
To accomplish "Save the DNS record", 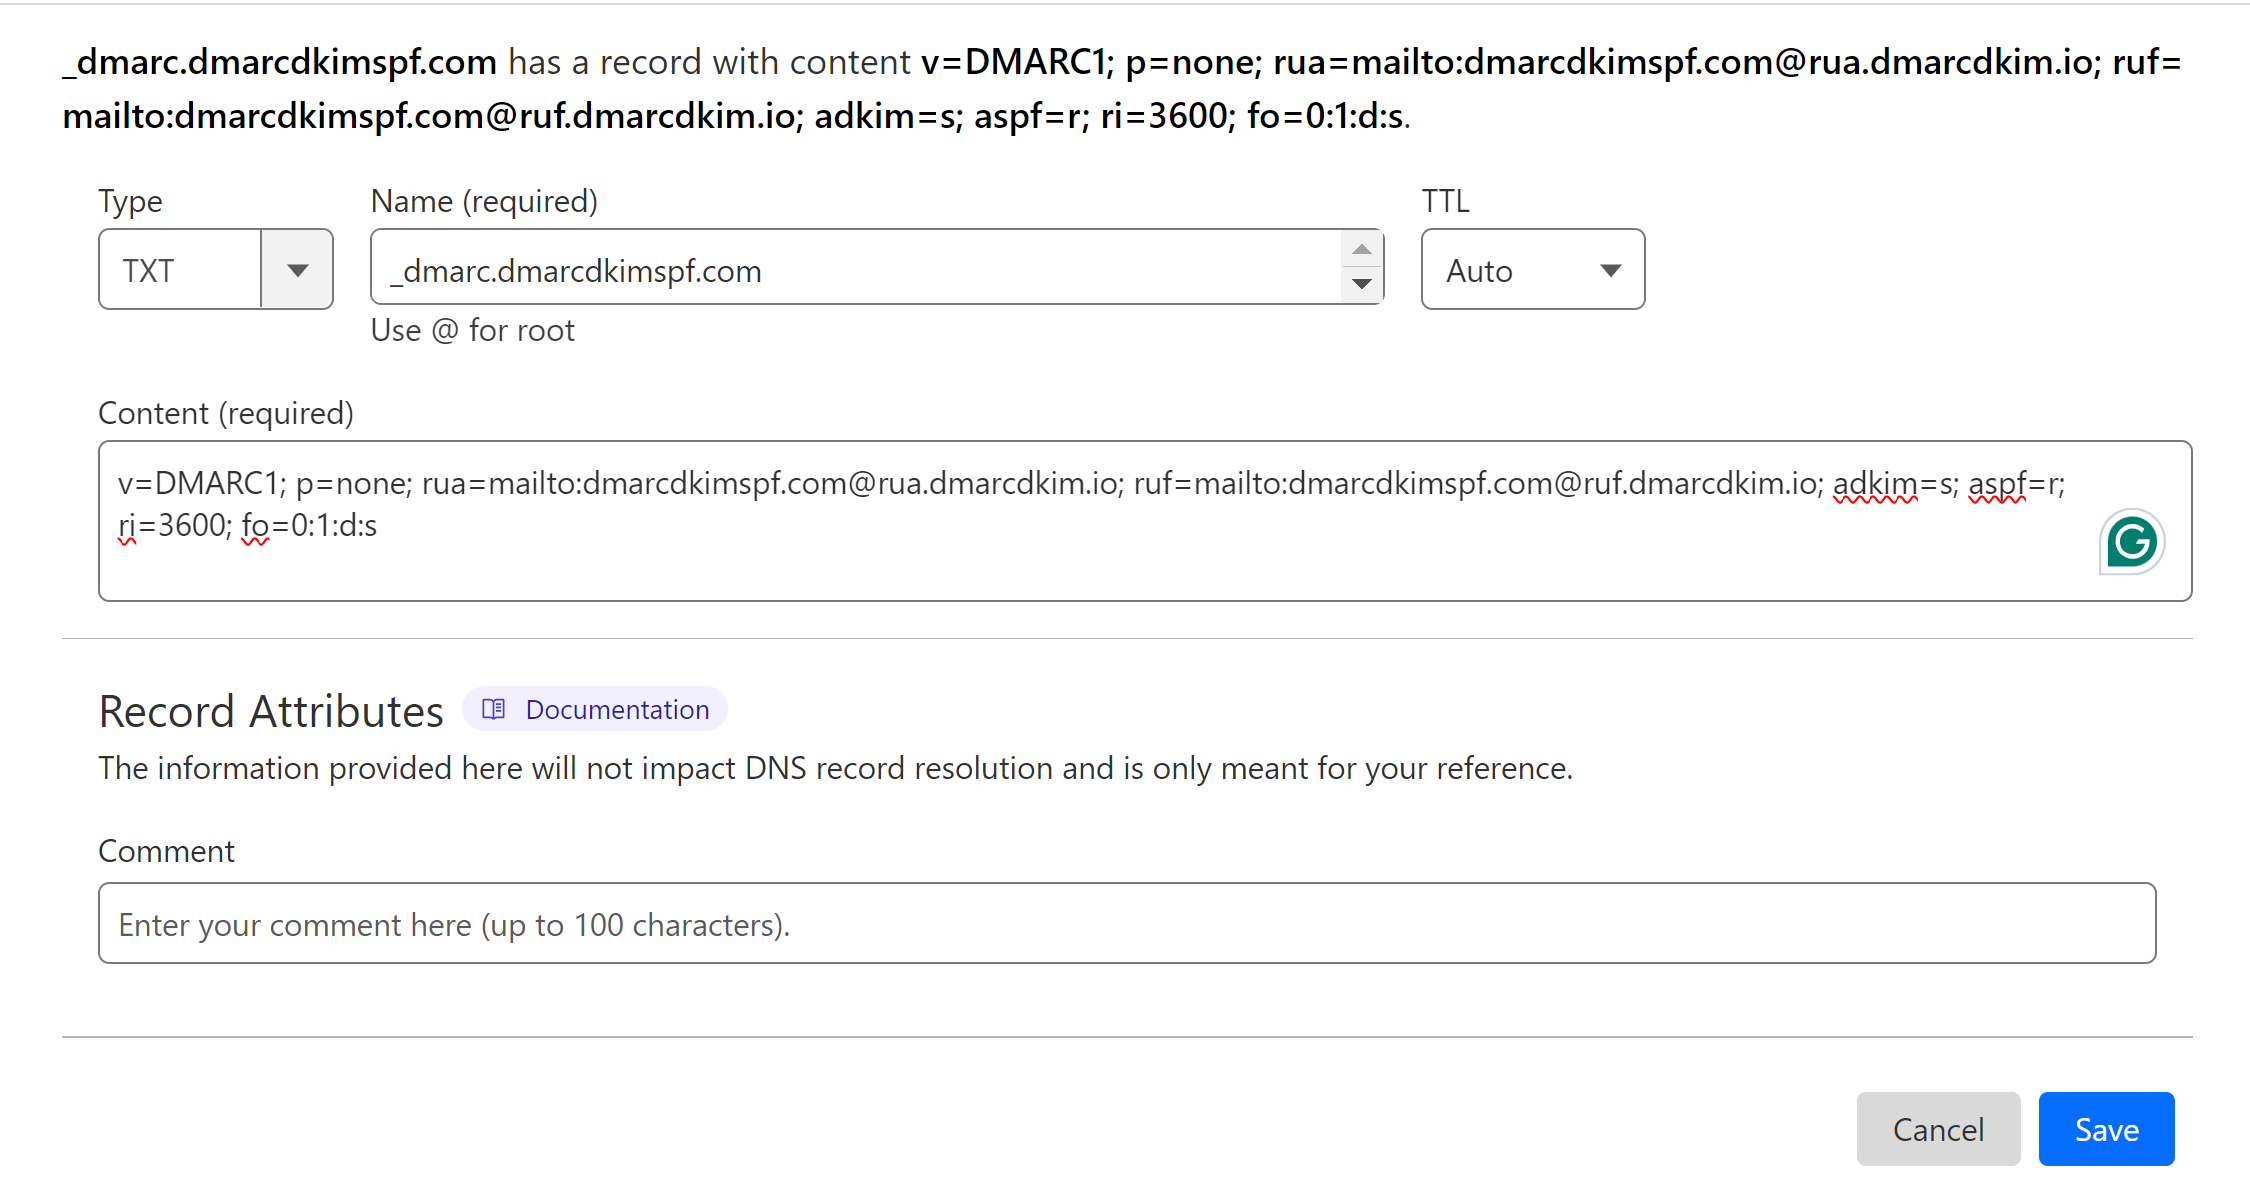I will pyautogui.click(x=2106, y=1129).
